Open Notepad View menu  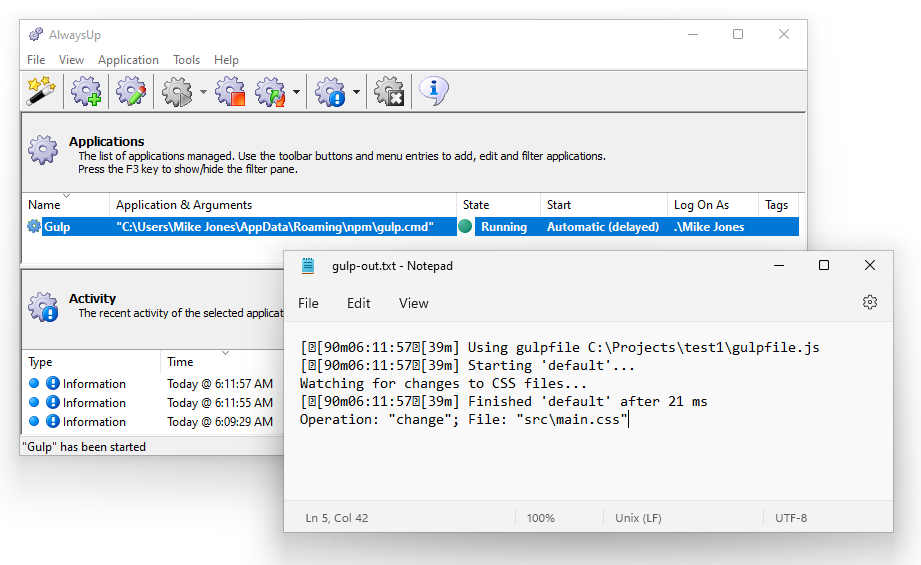point(414,303)
